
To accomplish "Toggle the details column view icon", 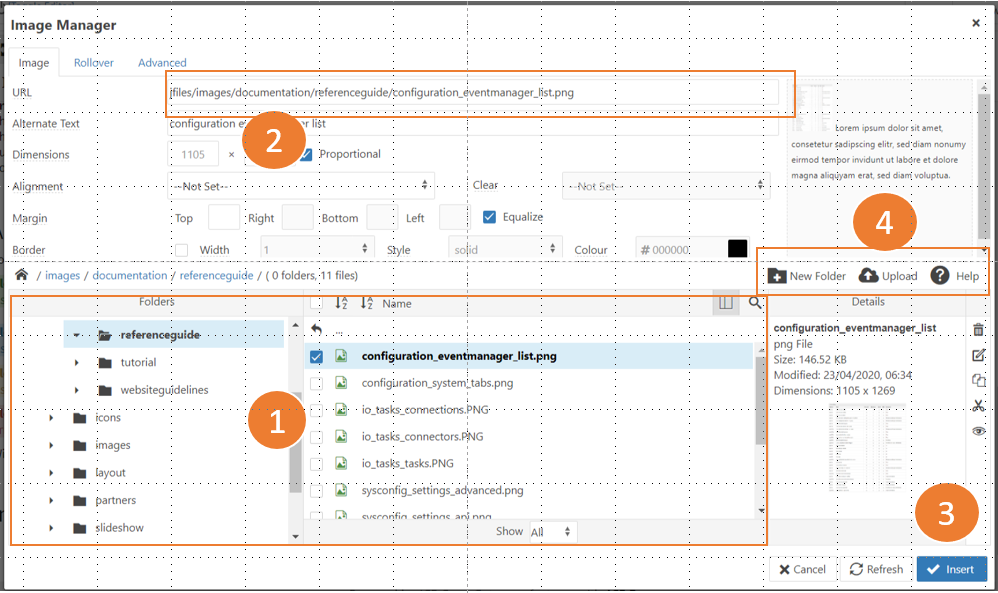I will [726, 302].
